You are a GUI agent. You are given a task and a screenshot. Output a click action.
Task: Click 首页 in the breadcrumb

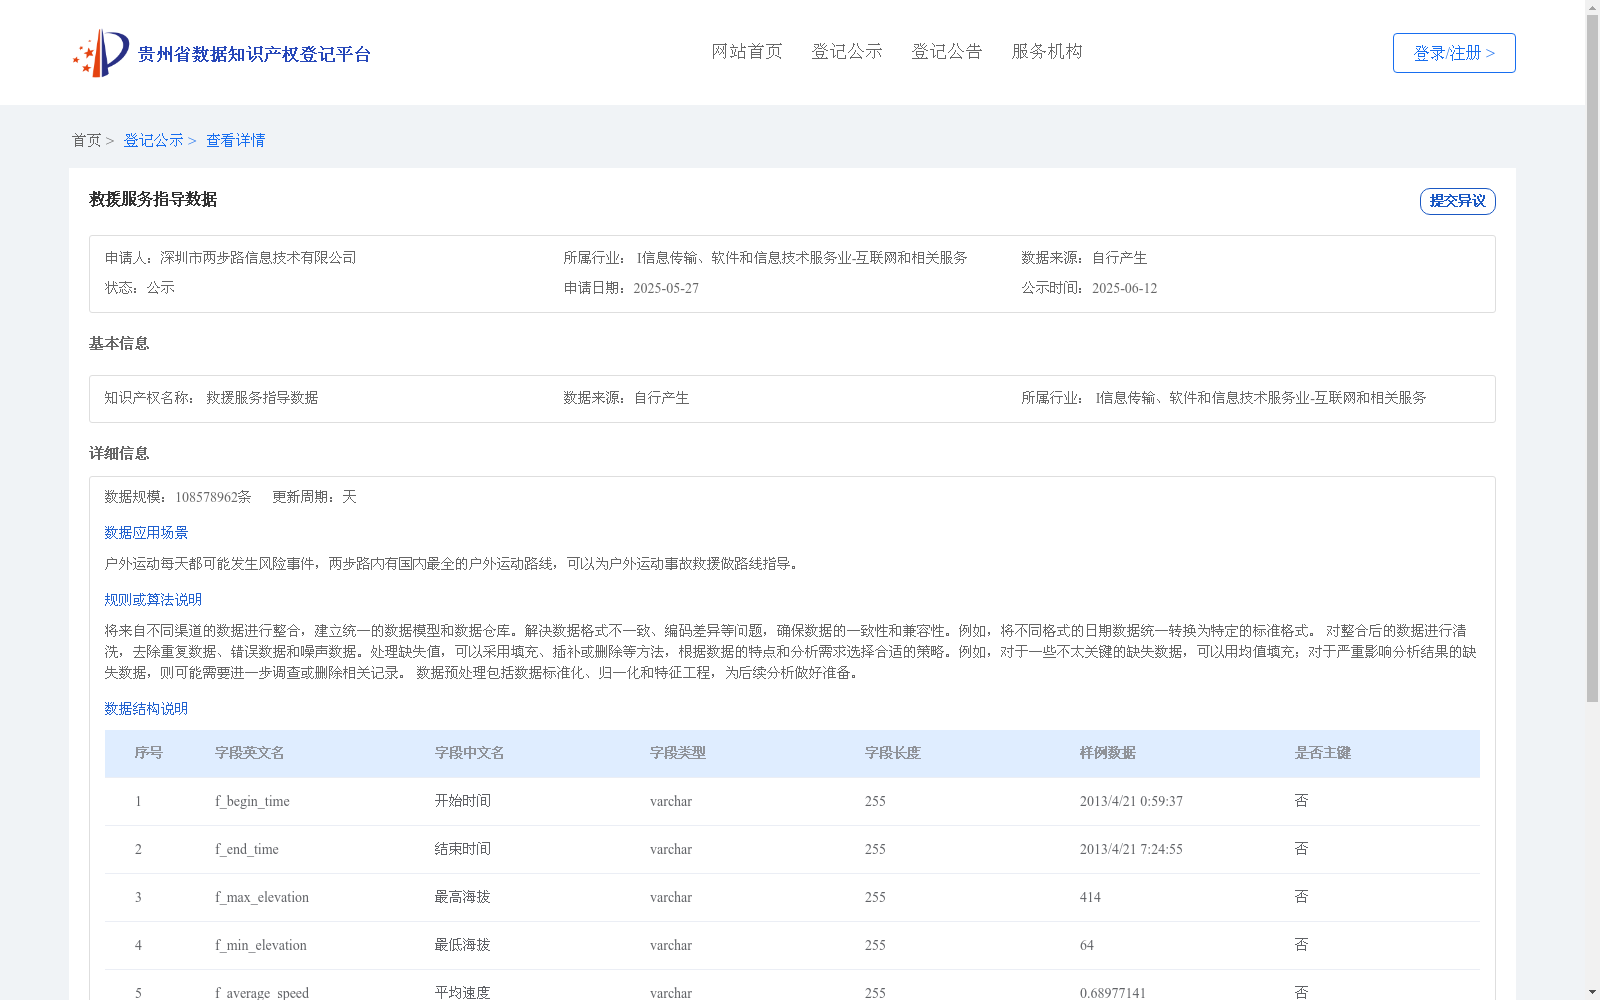86,141
